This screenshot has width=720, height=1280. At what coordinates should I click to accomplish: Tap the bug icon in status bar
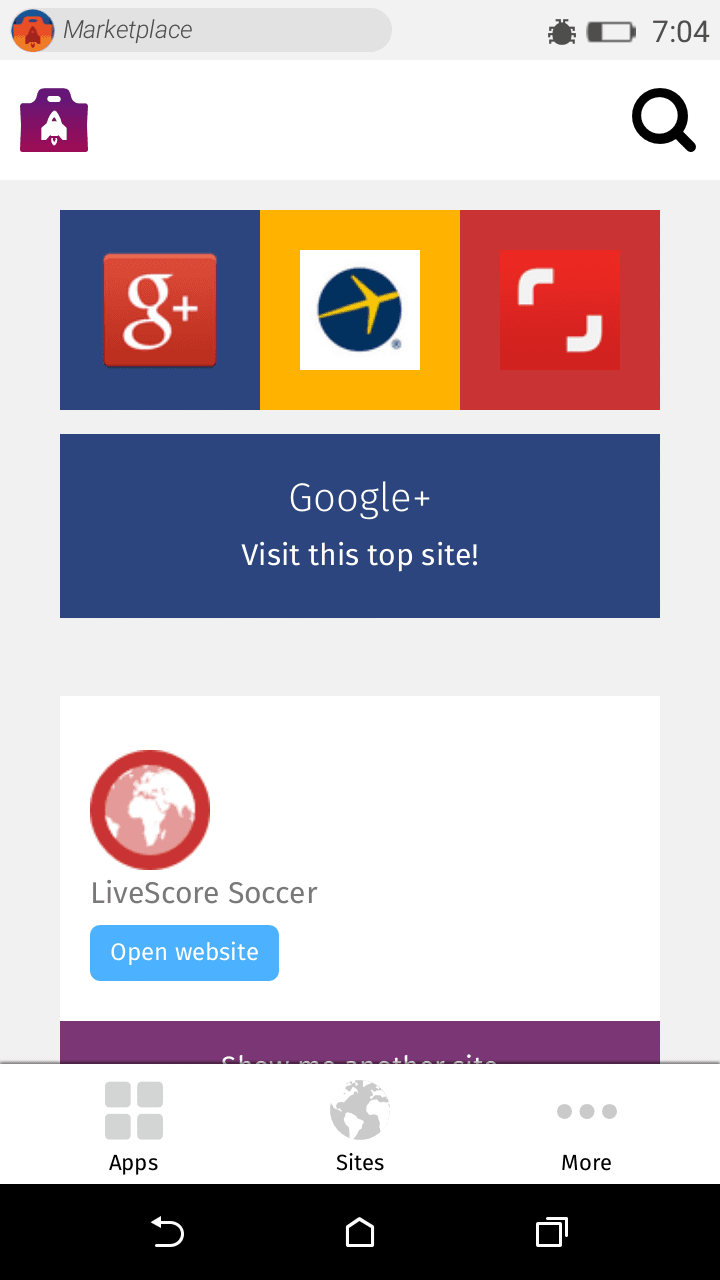[x=562, y=32]
